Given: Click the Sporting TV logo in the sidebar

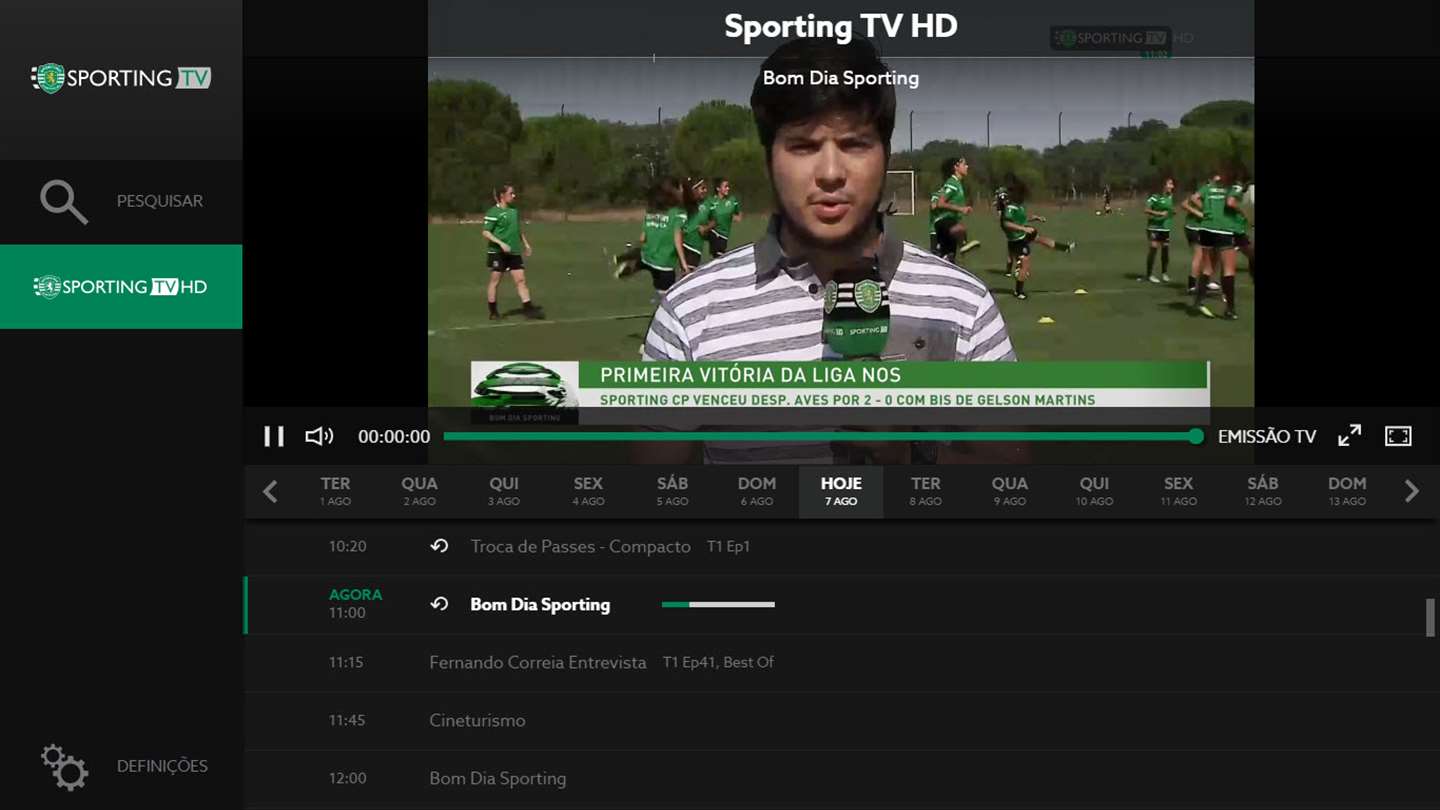Looking at the screenshot, I should click(121, 78).
